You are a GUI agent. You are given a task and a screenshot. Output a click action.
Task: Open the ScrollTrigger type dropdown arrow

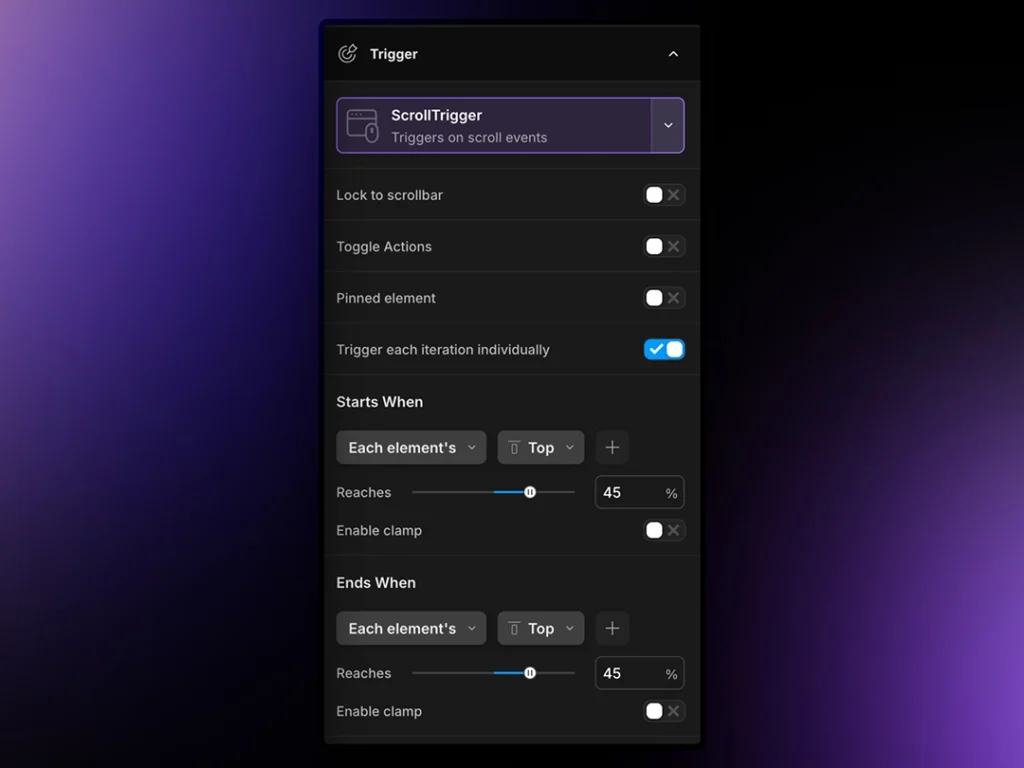click(x=668, y=126)
